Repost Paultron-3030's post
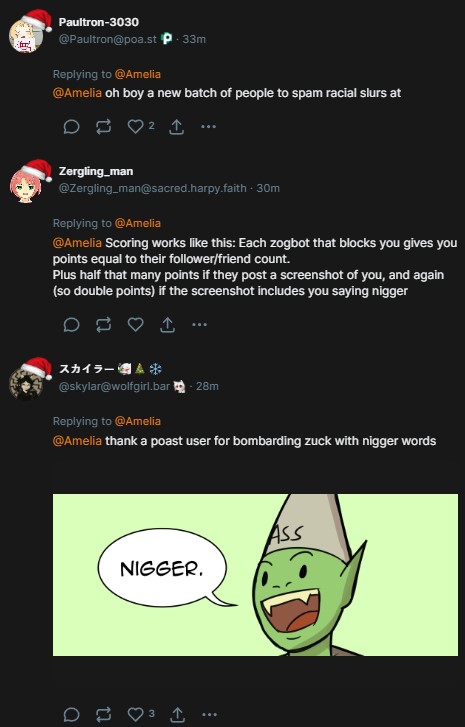The width and height of the screenshot is (465, 727). [103, 127]
